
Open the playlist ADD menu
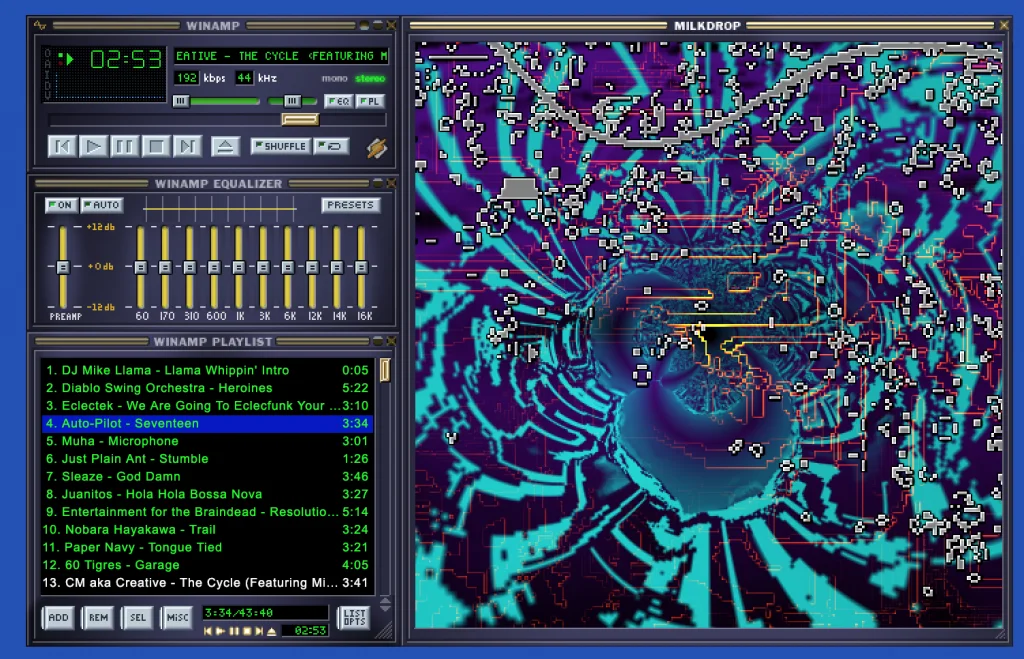pyautogui.click(x=58, y=617)
